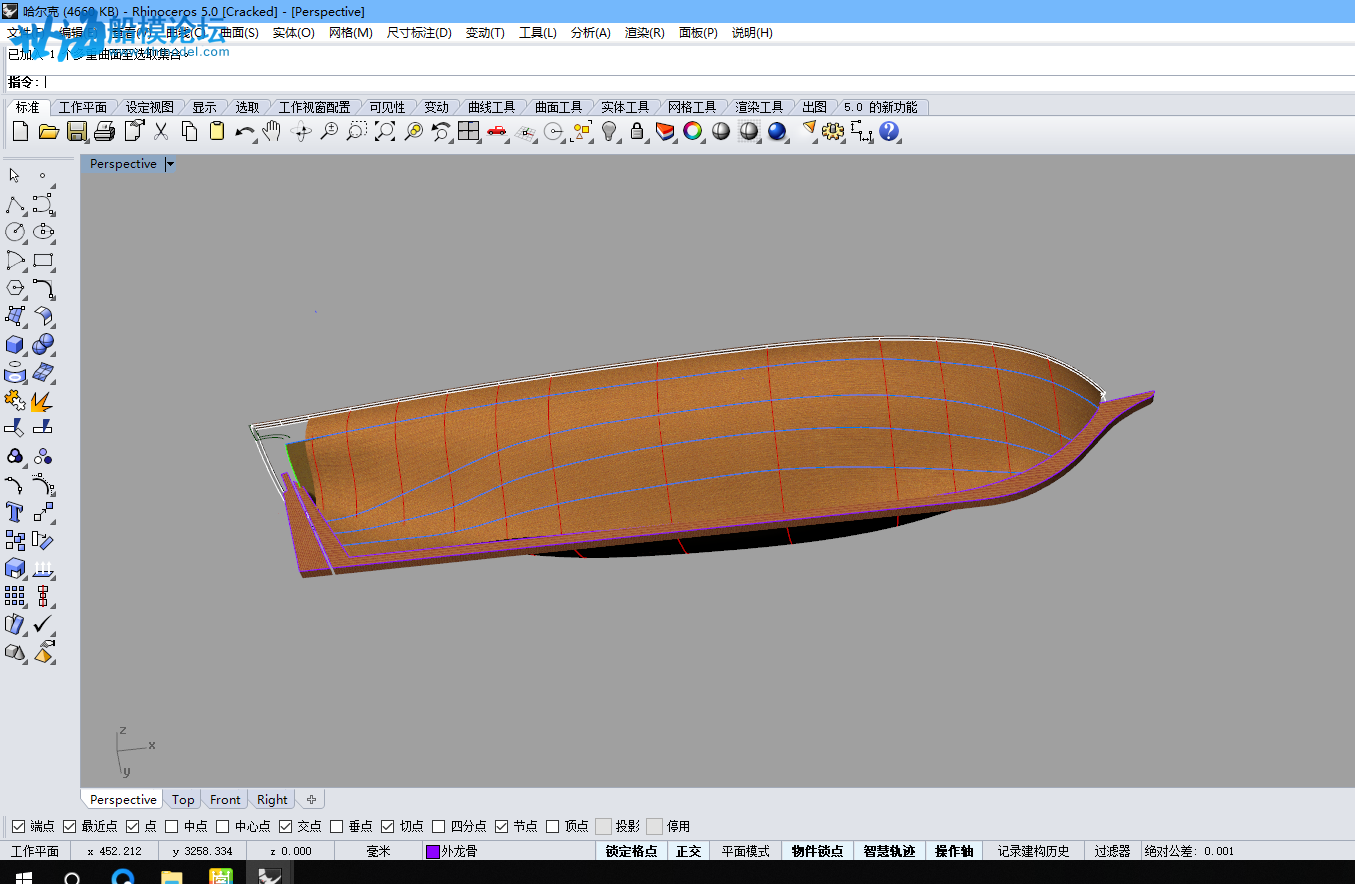Click the check mark icon in sidebar
Image resolution: width=1355 pixels, height=884 pixels.
coord(43,625)
